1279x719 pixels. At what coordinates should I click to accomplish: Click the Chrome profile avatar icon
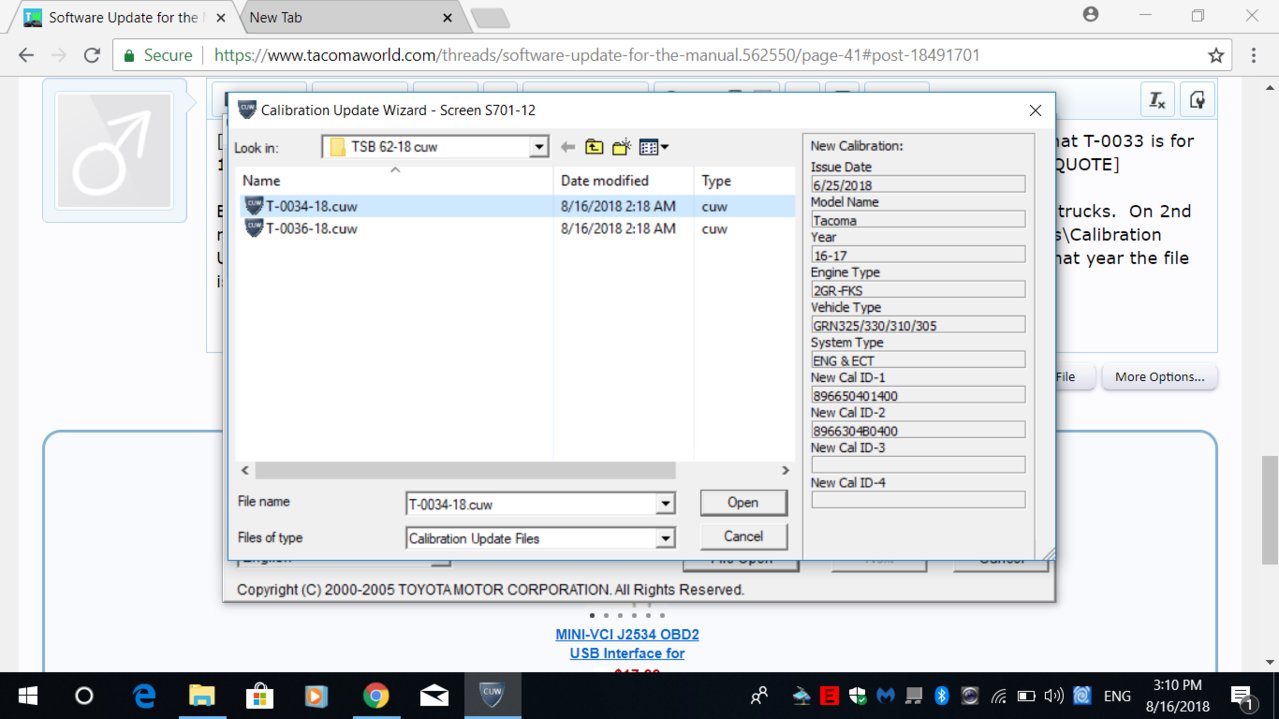click(x=1090, y=15)
